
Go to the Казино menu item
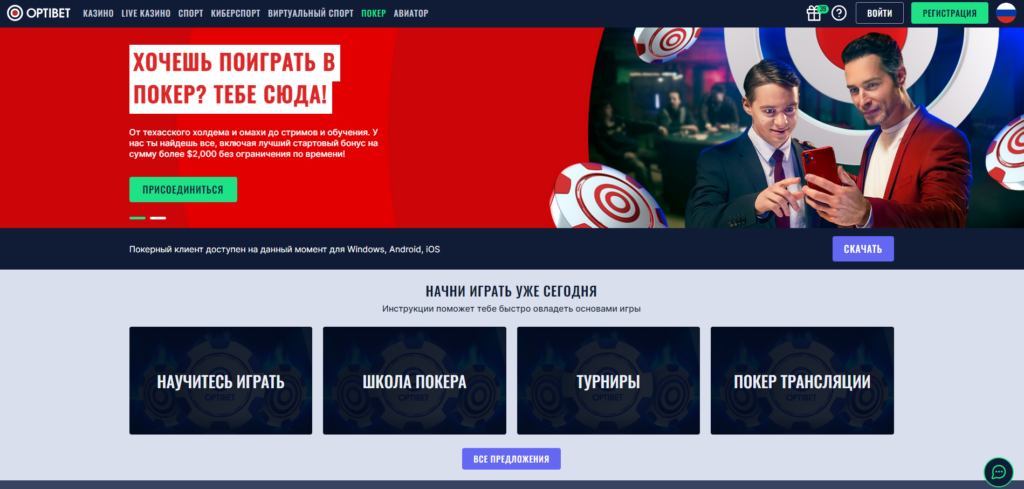pos(98,13)
